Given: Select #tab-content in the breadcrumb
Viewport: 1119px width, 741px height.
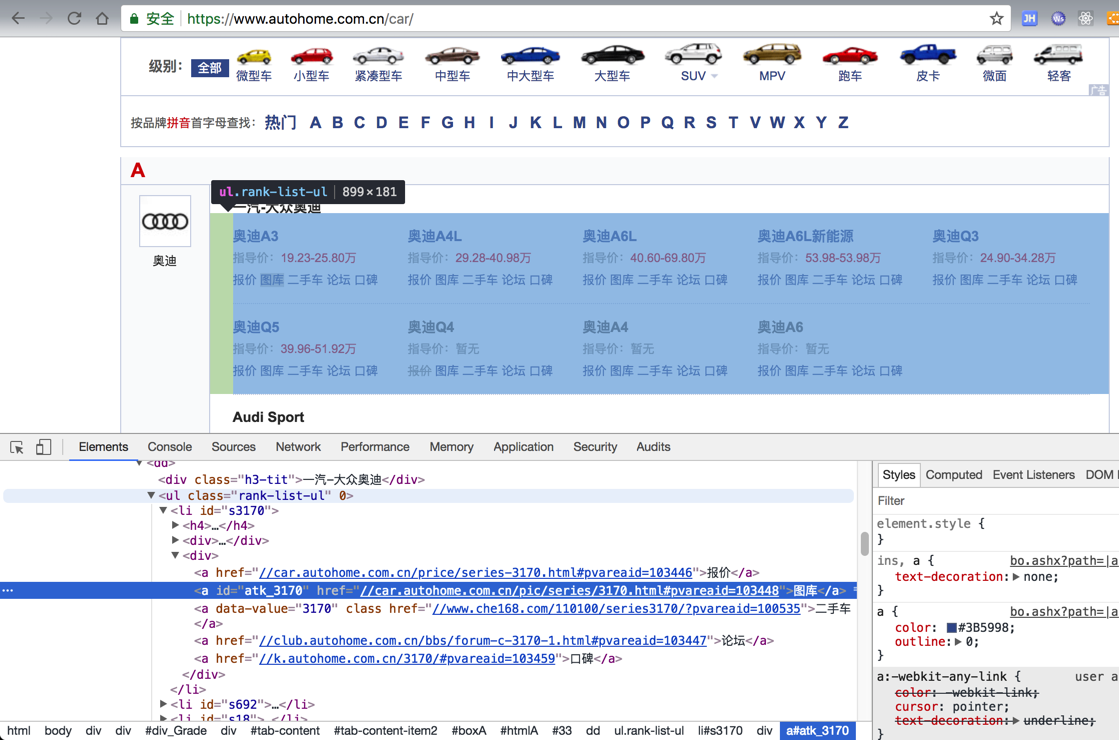Looking at the screenshot, I should point(285,731).
